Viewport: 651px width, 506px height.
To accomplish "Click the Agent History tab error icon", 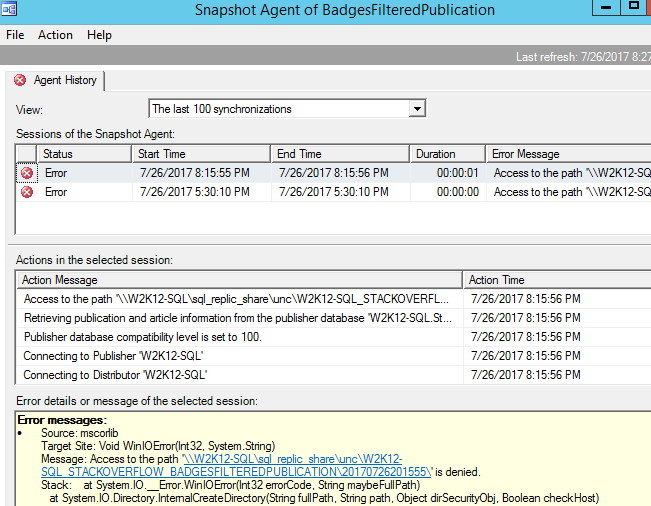I will [20, 80].
